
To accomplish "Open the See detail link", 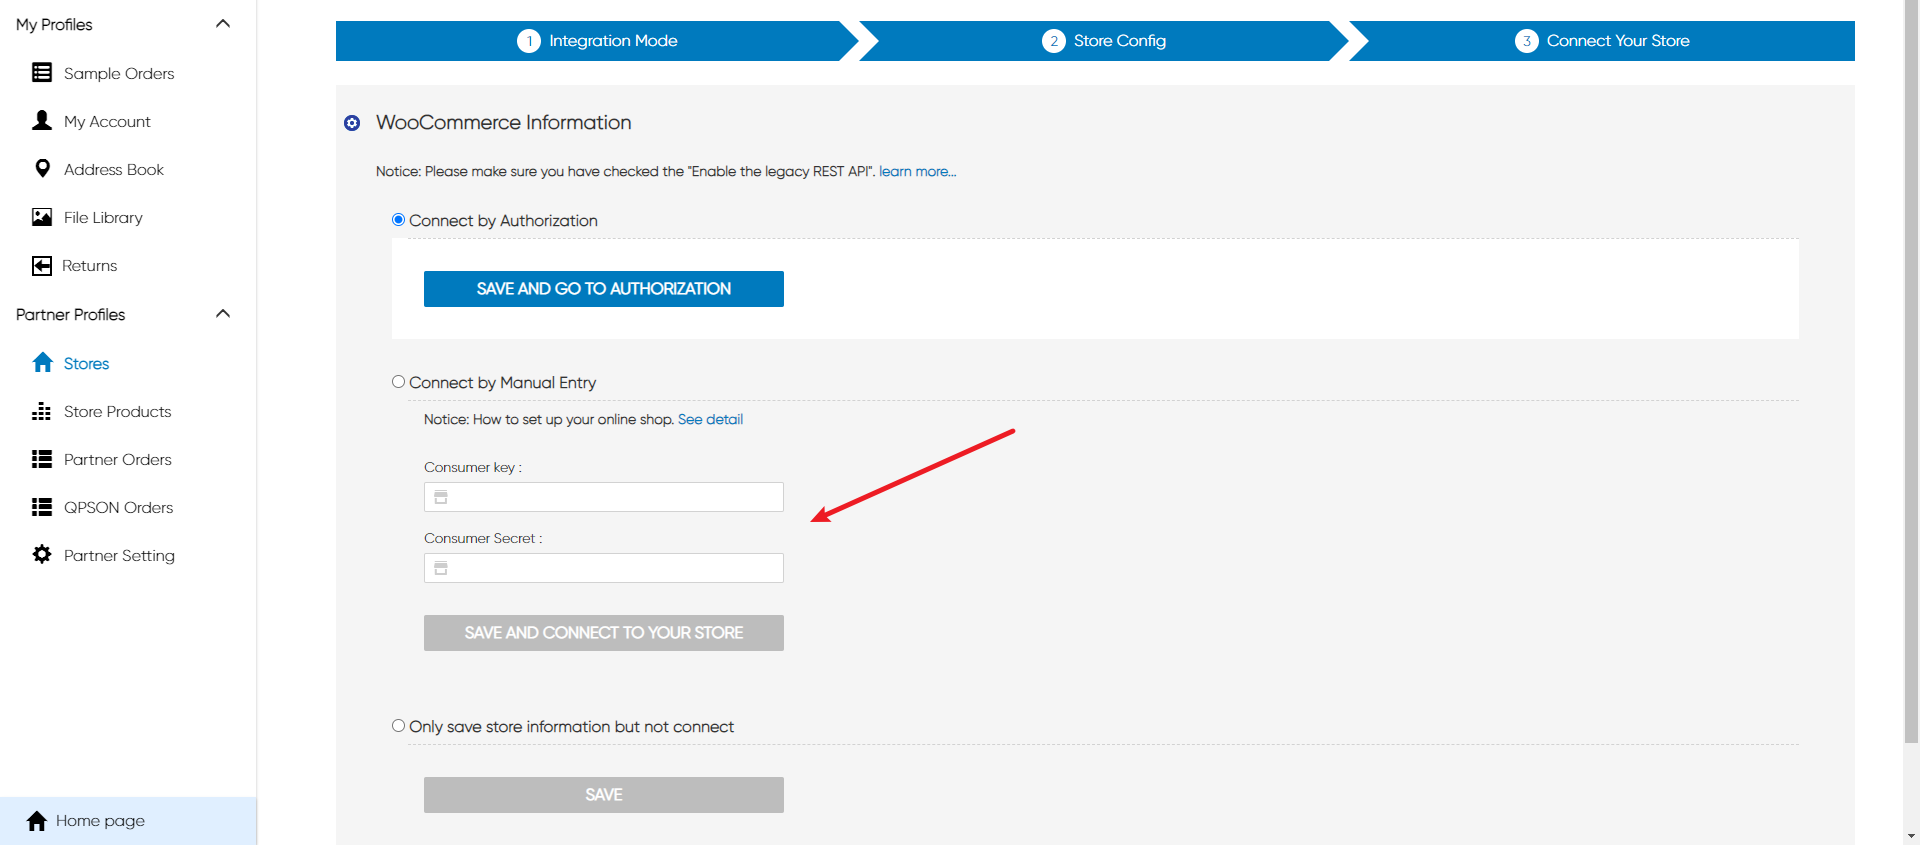I will 710,420.
